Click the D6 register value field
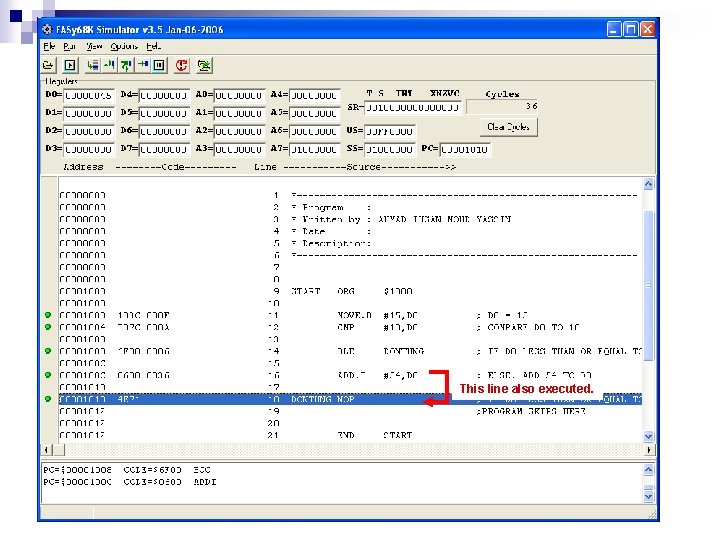 [x=164, y=131]
